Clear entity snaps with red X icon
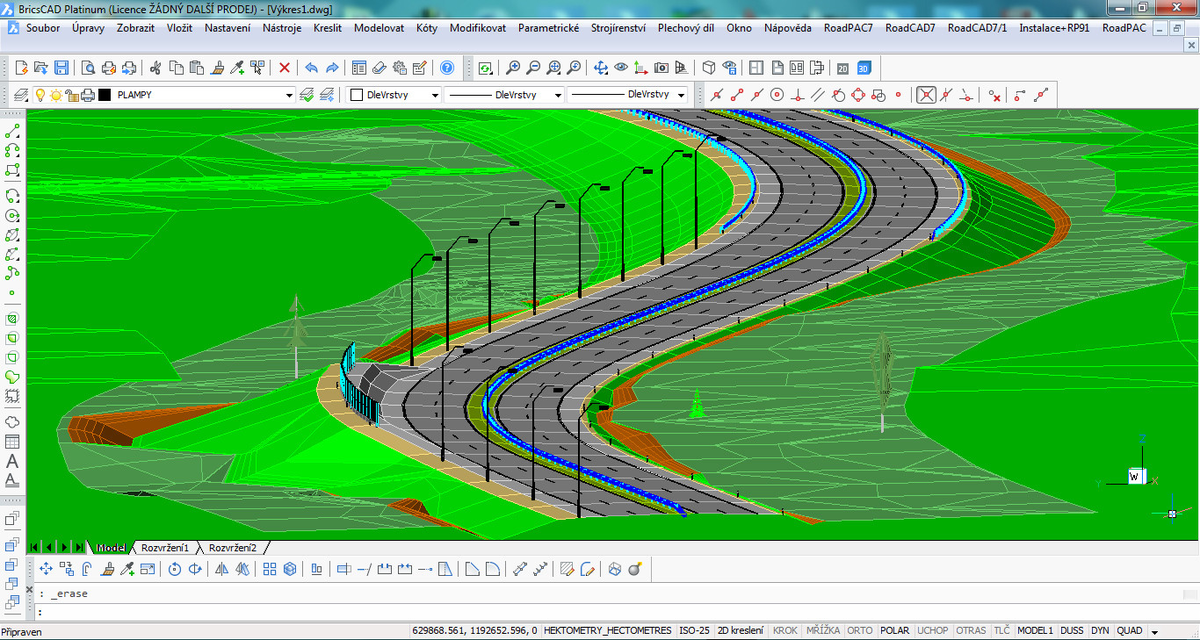The width and height of the screenshot is (1200, 640). point(995,95)
